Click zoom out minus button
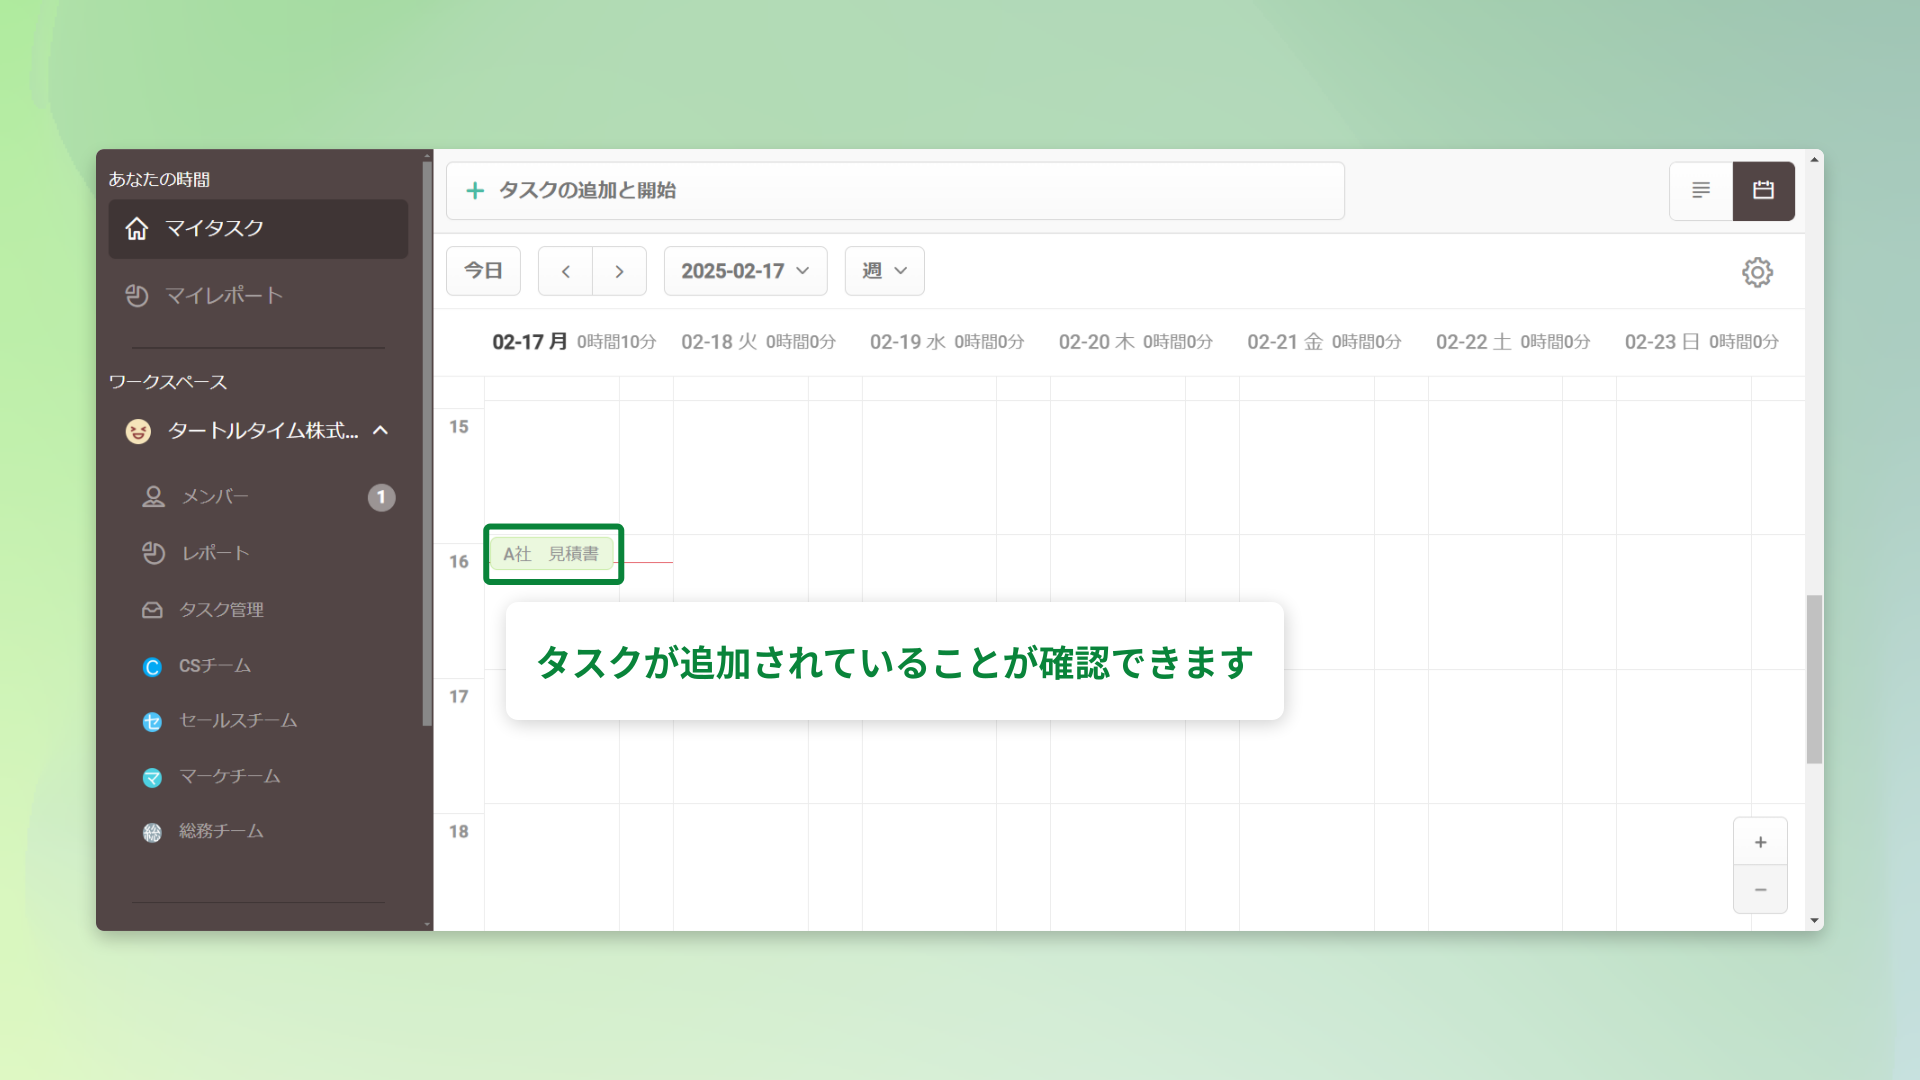This screenshot has width=1920, height=1080. coord(1760,889)
